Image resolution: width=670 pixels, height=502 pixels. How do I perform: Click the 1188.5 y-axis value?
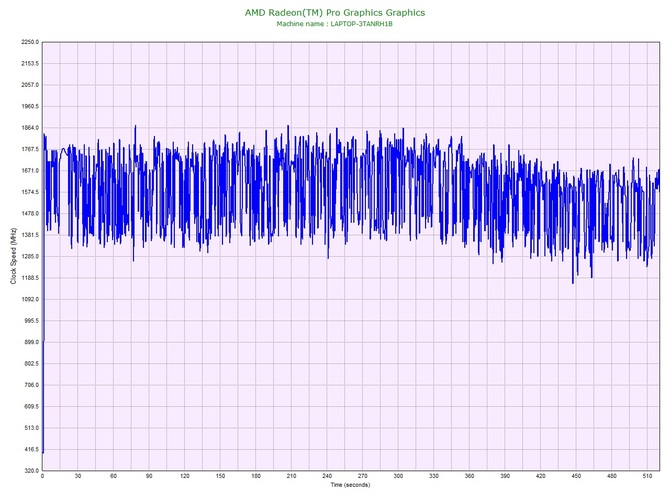point(30,278)
